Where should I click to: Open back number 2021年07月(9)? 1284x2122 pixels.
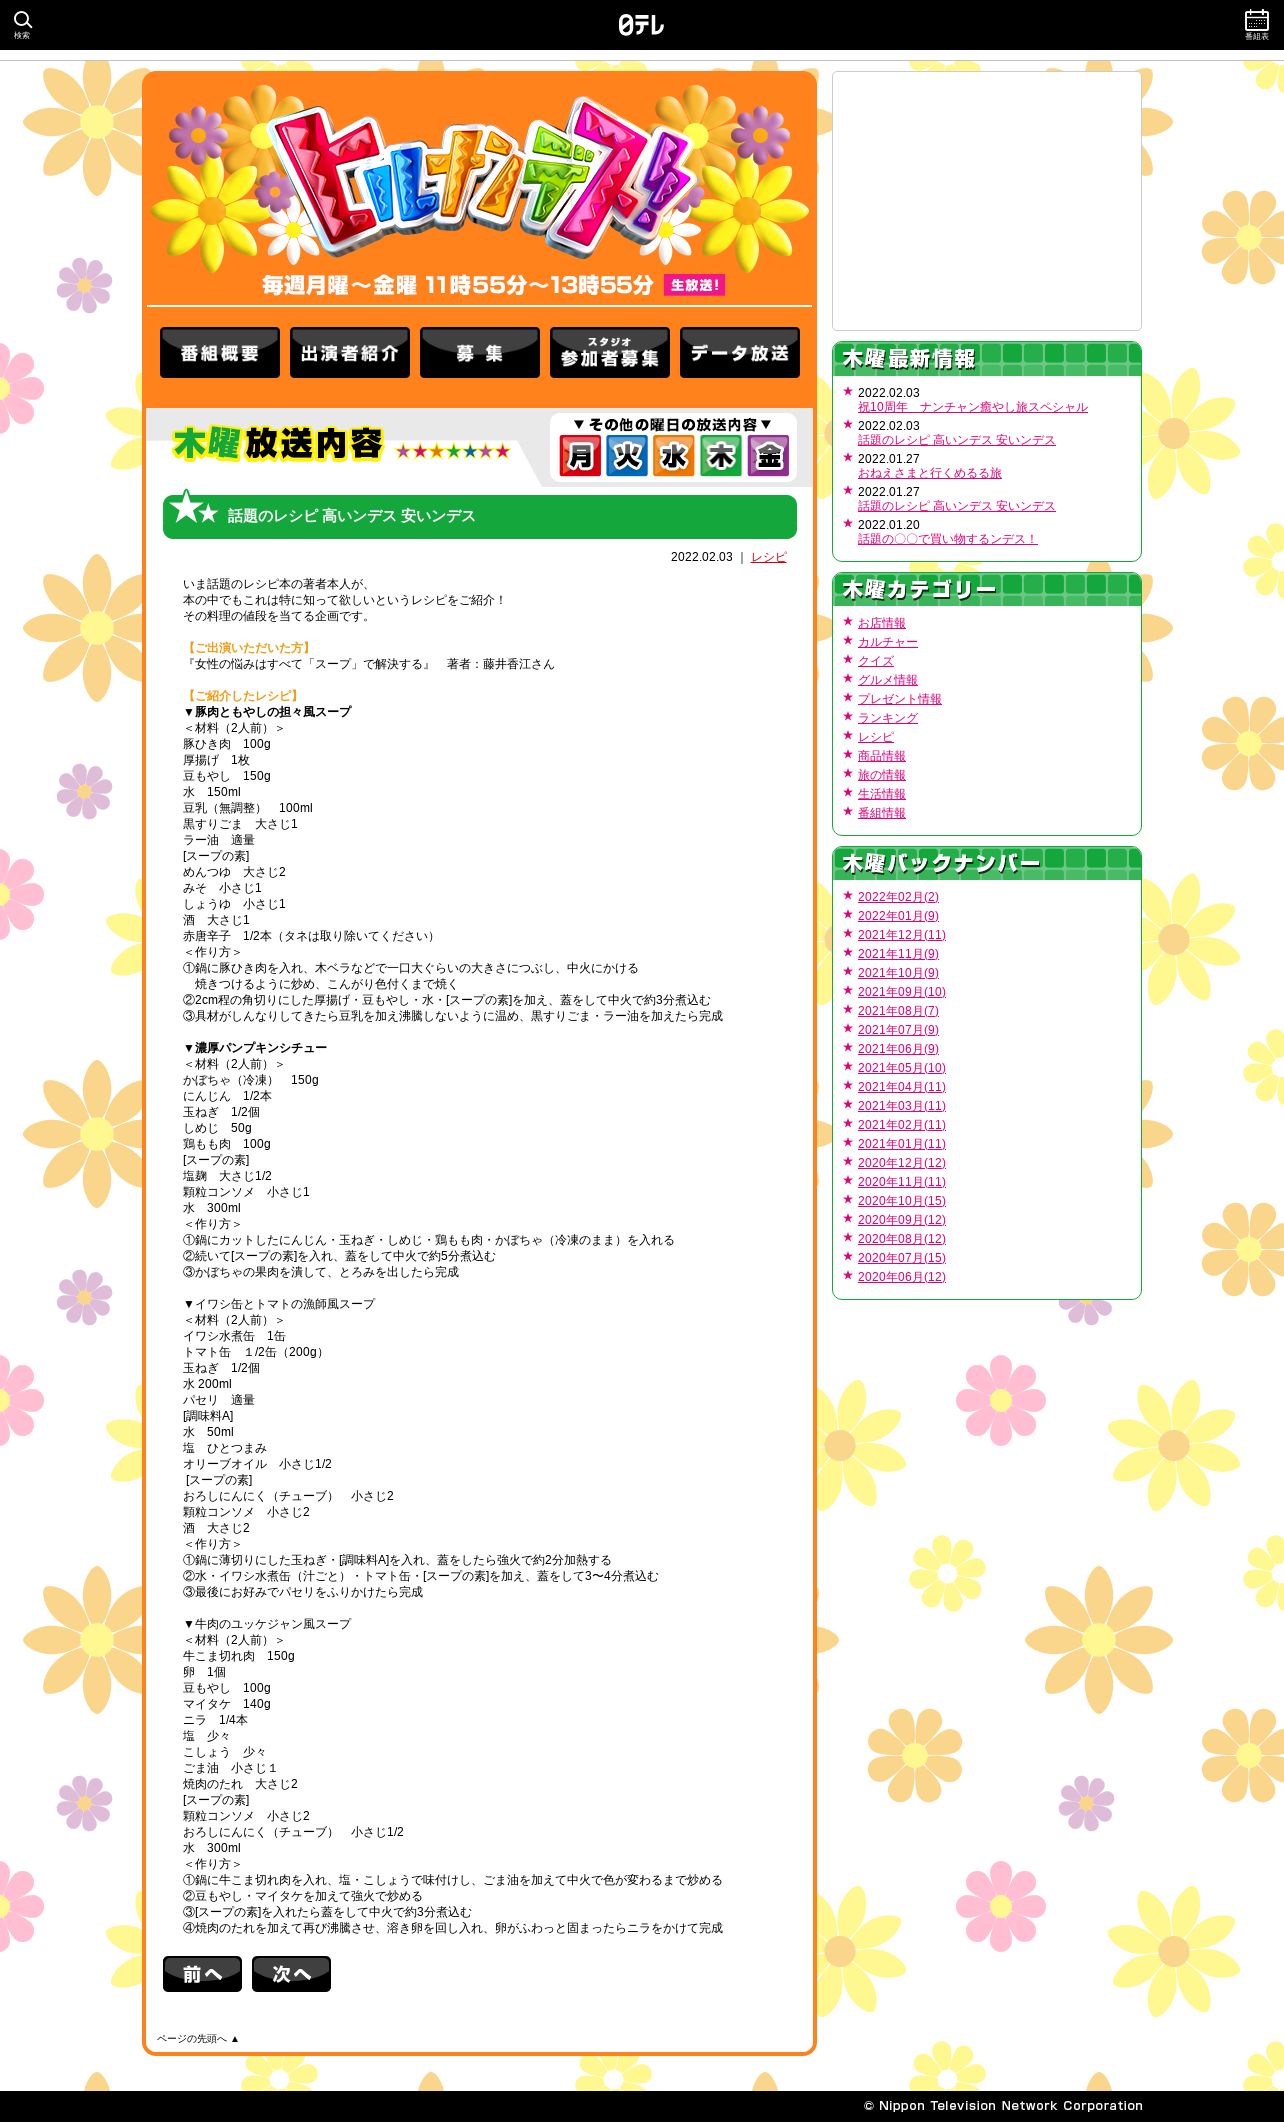coord(898,1030)
